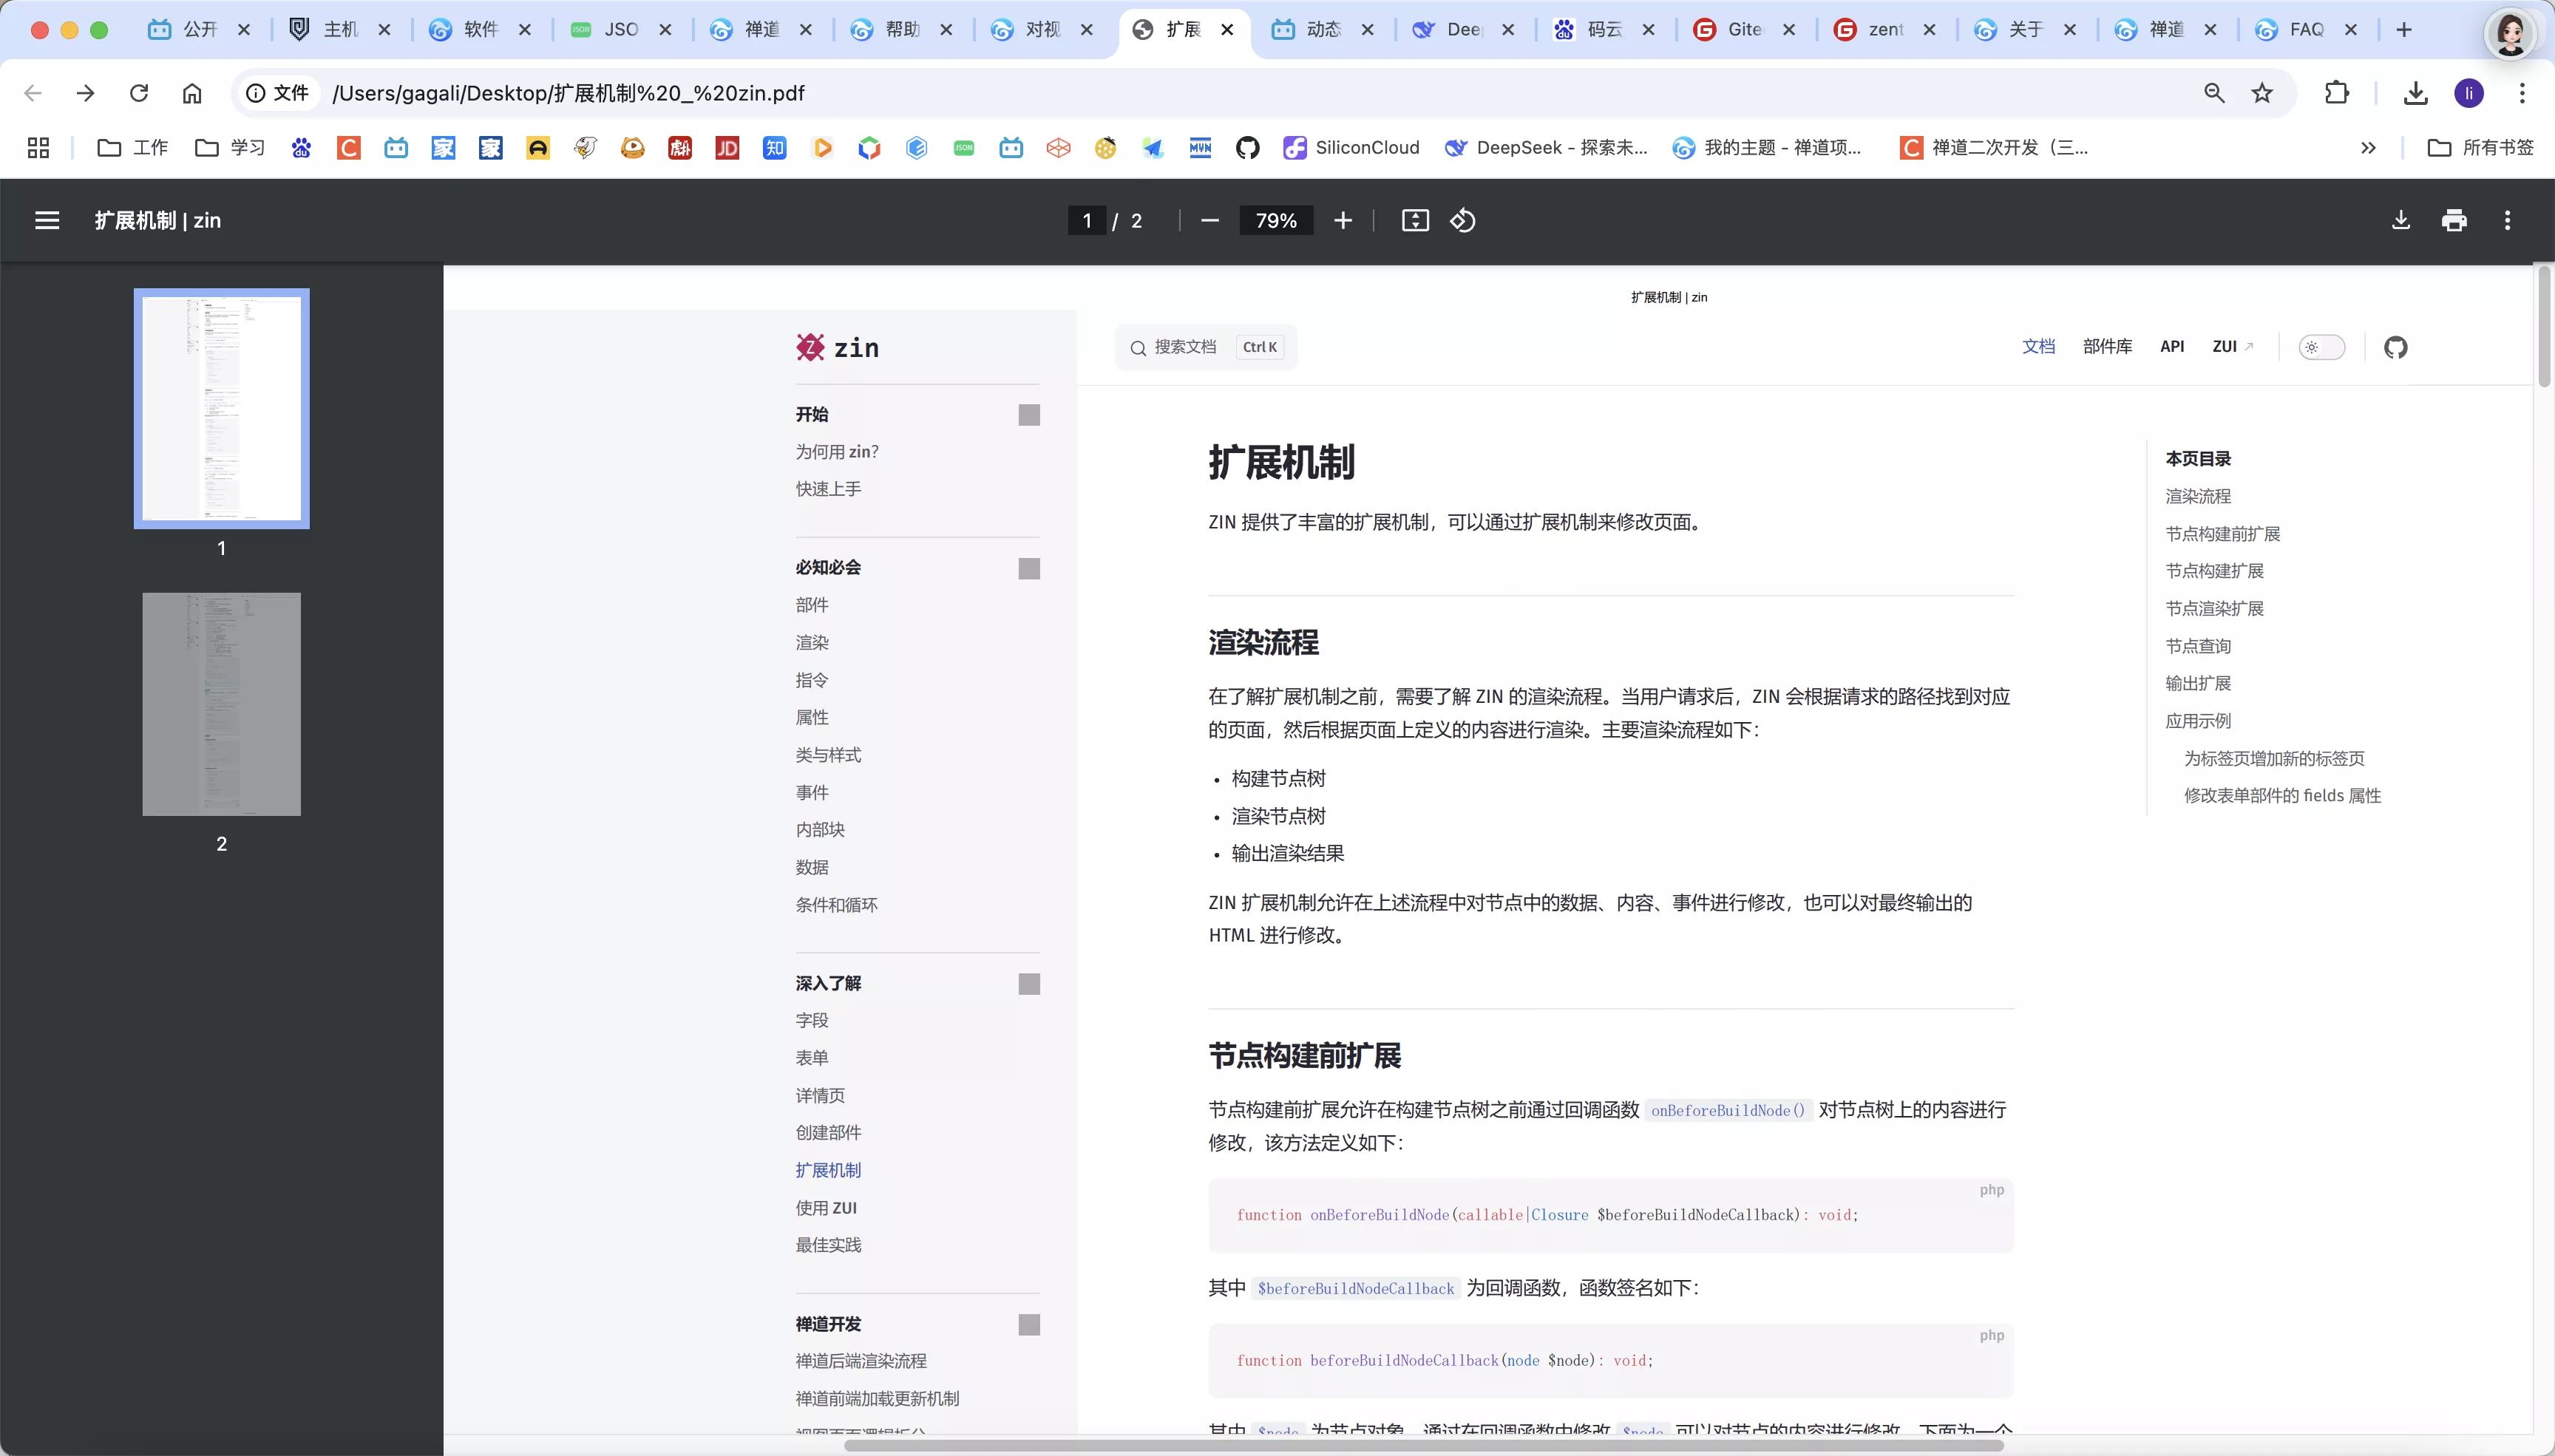Open the 学习 bookmarks folder
This screenshot has height=1456, width=2555.
click(x=230, y=148)
